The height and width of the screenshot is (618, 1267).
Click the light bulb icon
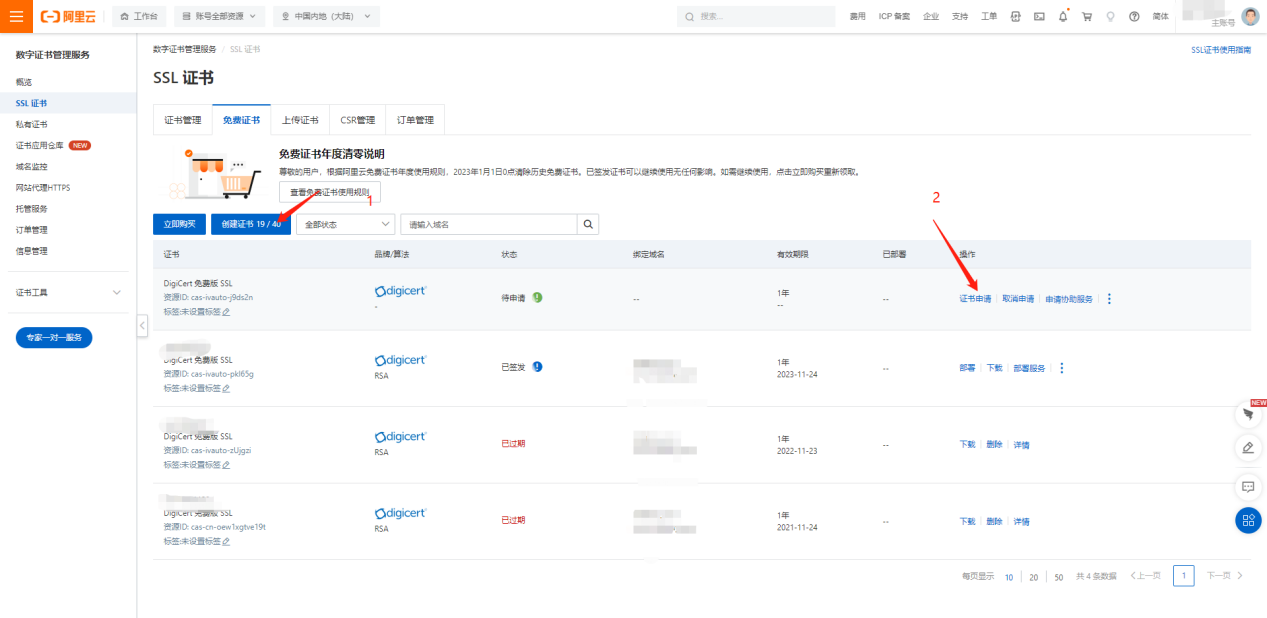[1110, 17]
